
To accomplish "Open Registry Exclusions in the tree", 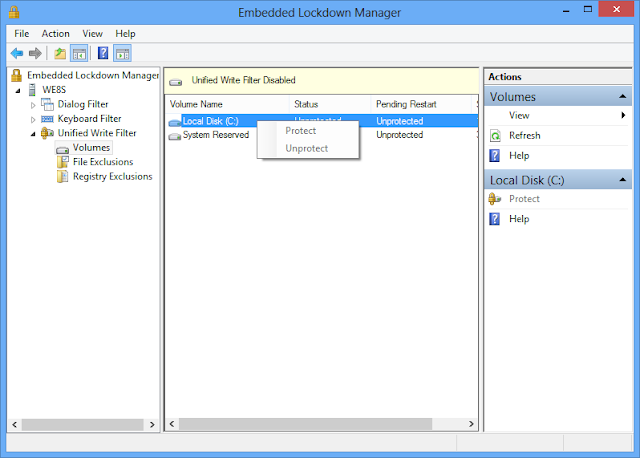I will [113, 176].
